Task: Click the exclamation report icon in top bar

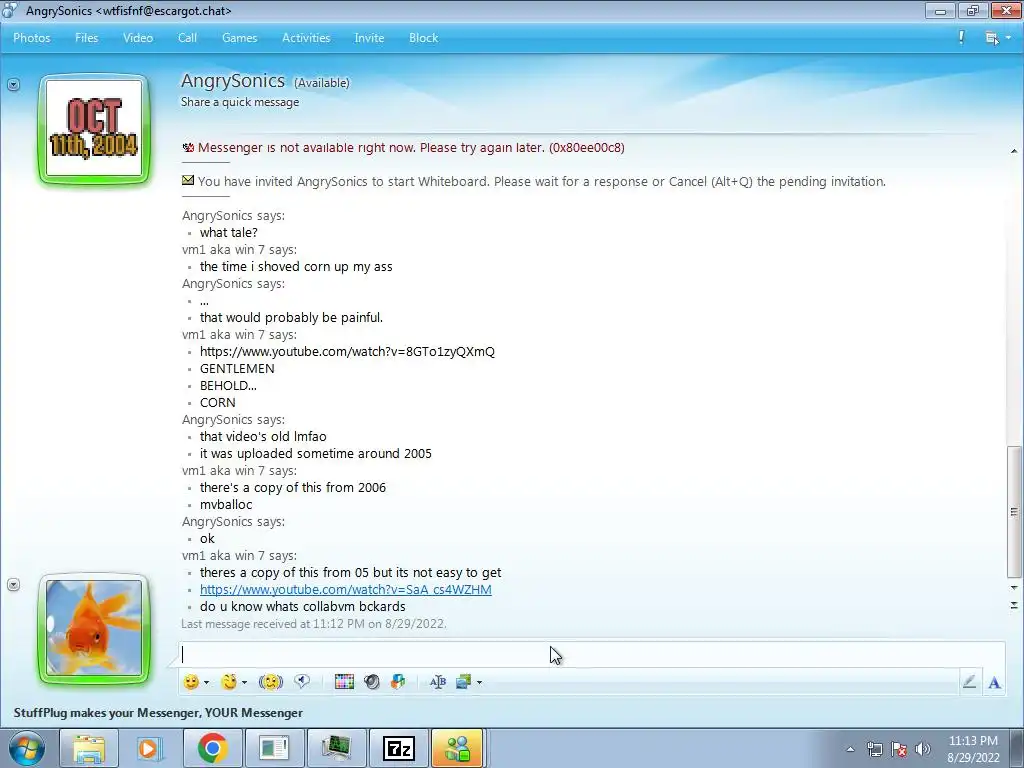Action: (961, 37)
